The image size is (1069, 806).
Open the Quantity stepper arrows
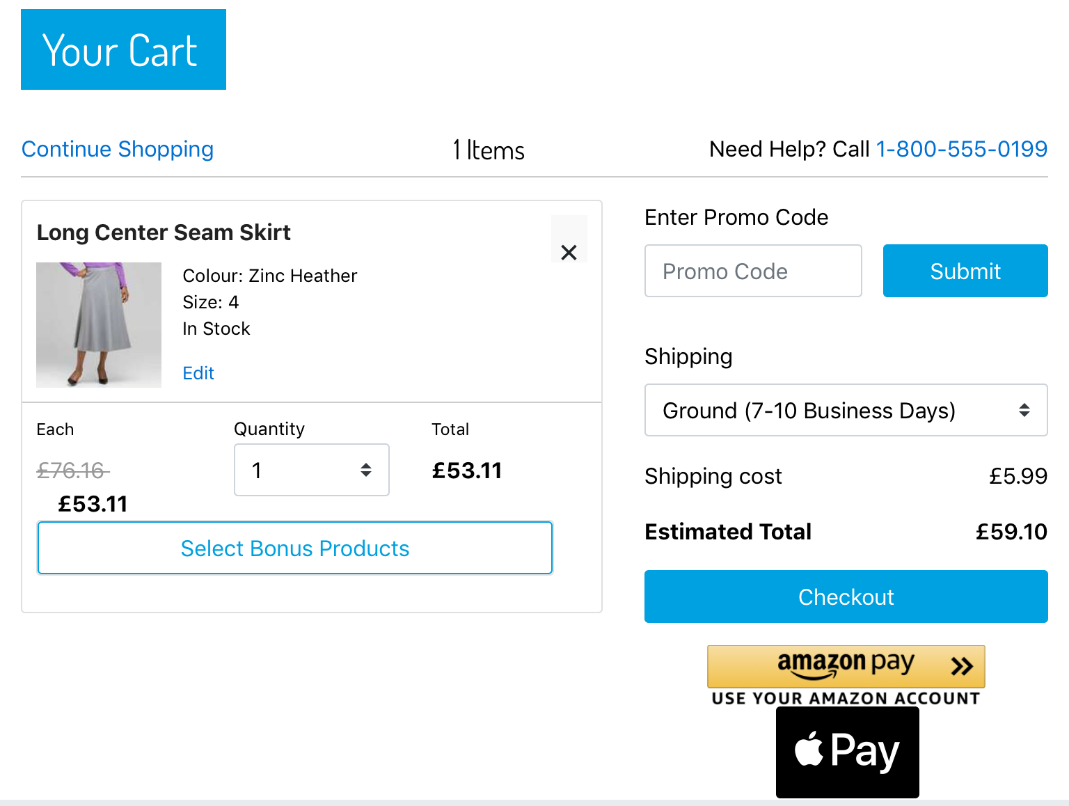pyautogui.click(x=366, y=470)
